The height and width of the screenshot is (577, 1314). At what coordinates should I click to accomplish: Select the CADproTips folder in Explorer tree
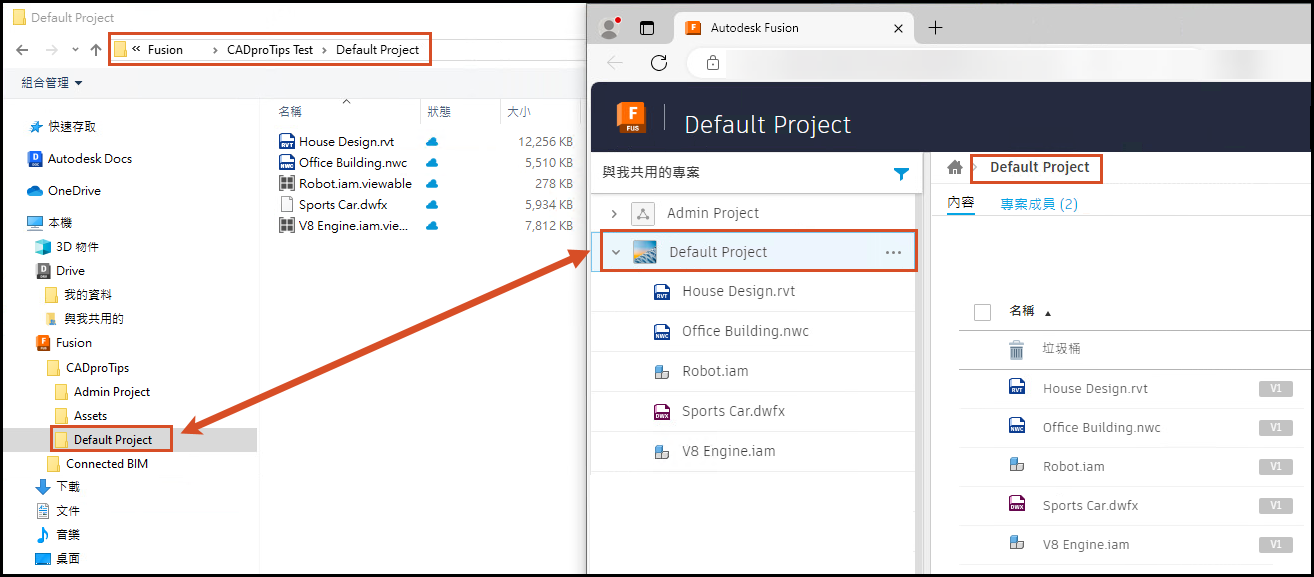click(97, 367)
